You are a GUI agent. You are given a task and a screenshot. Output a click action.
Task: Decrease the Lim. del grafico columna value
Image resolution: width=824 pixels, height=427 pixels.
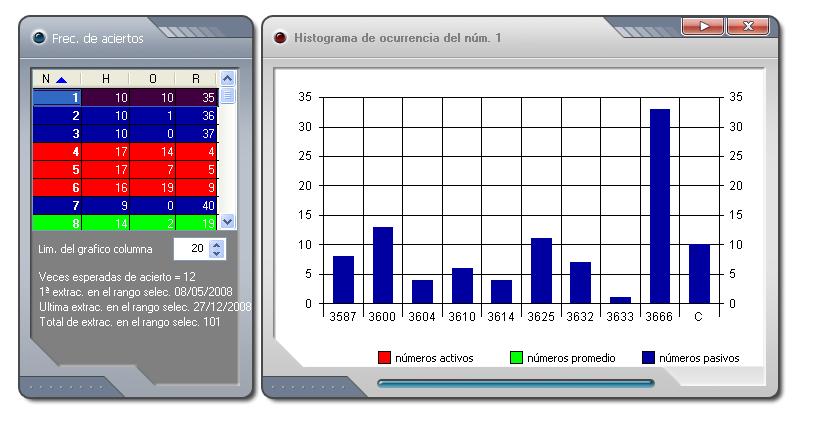coord(217,253)
